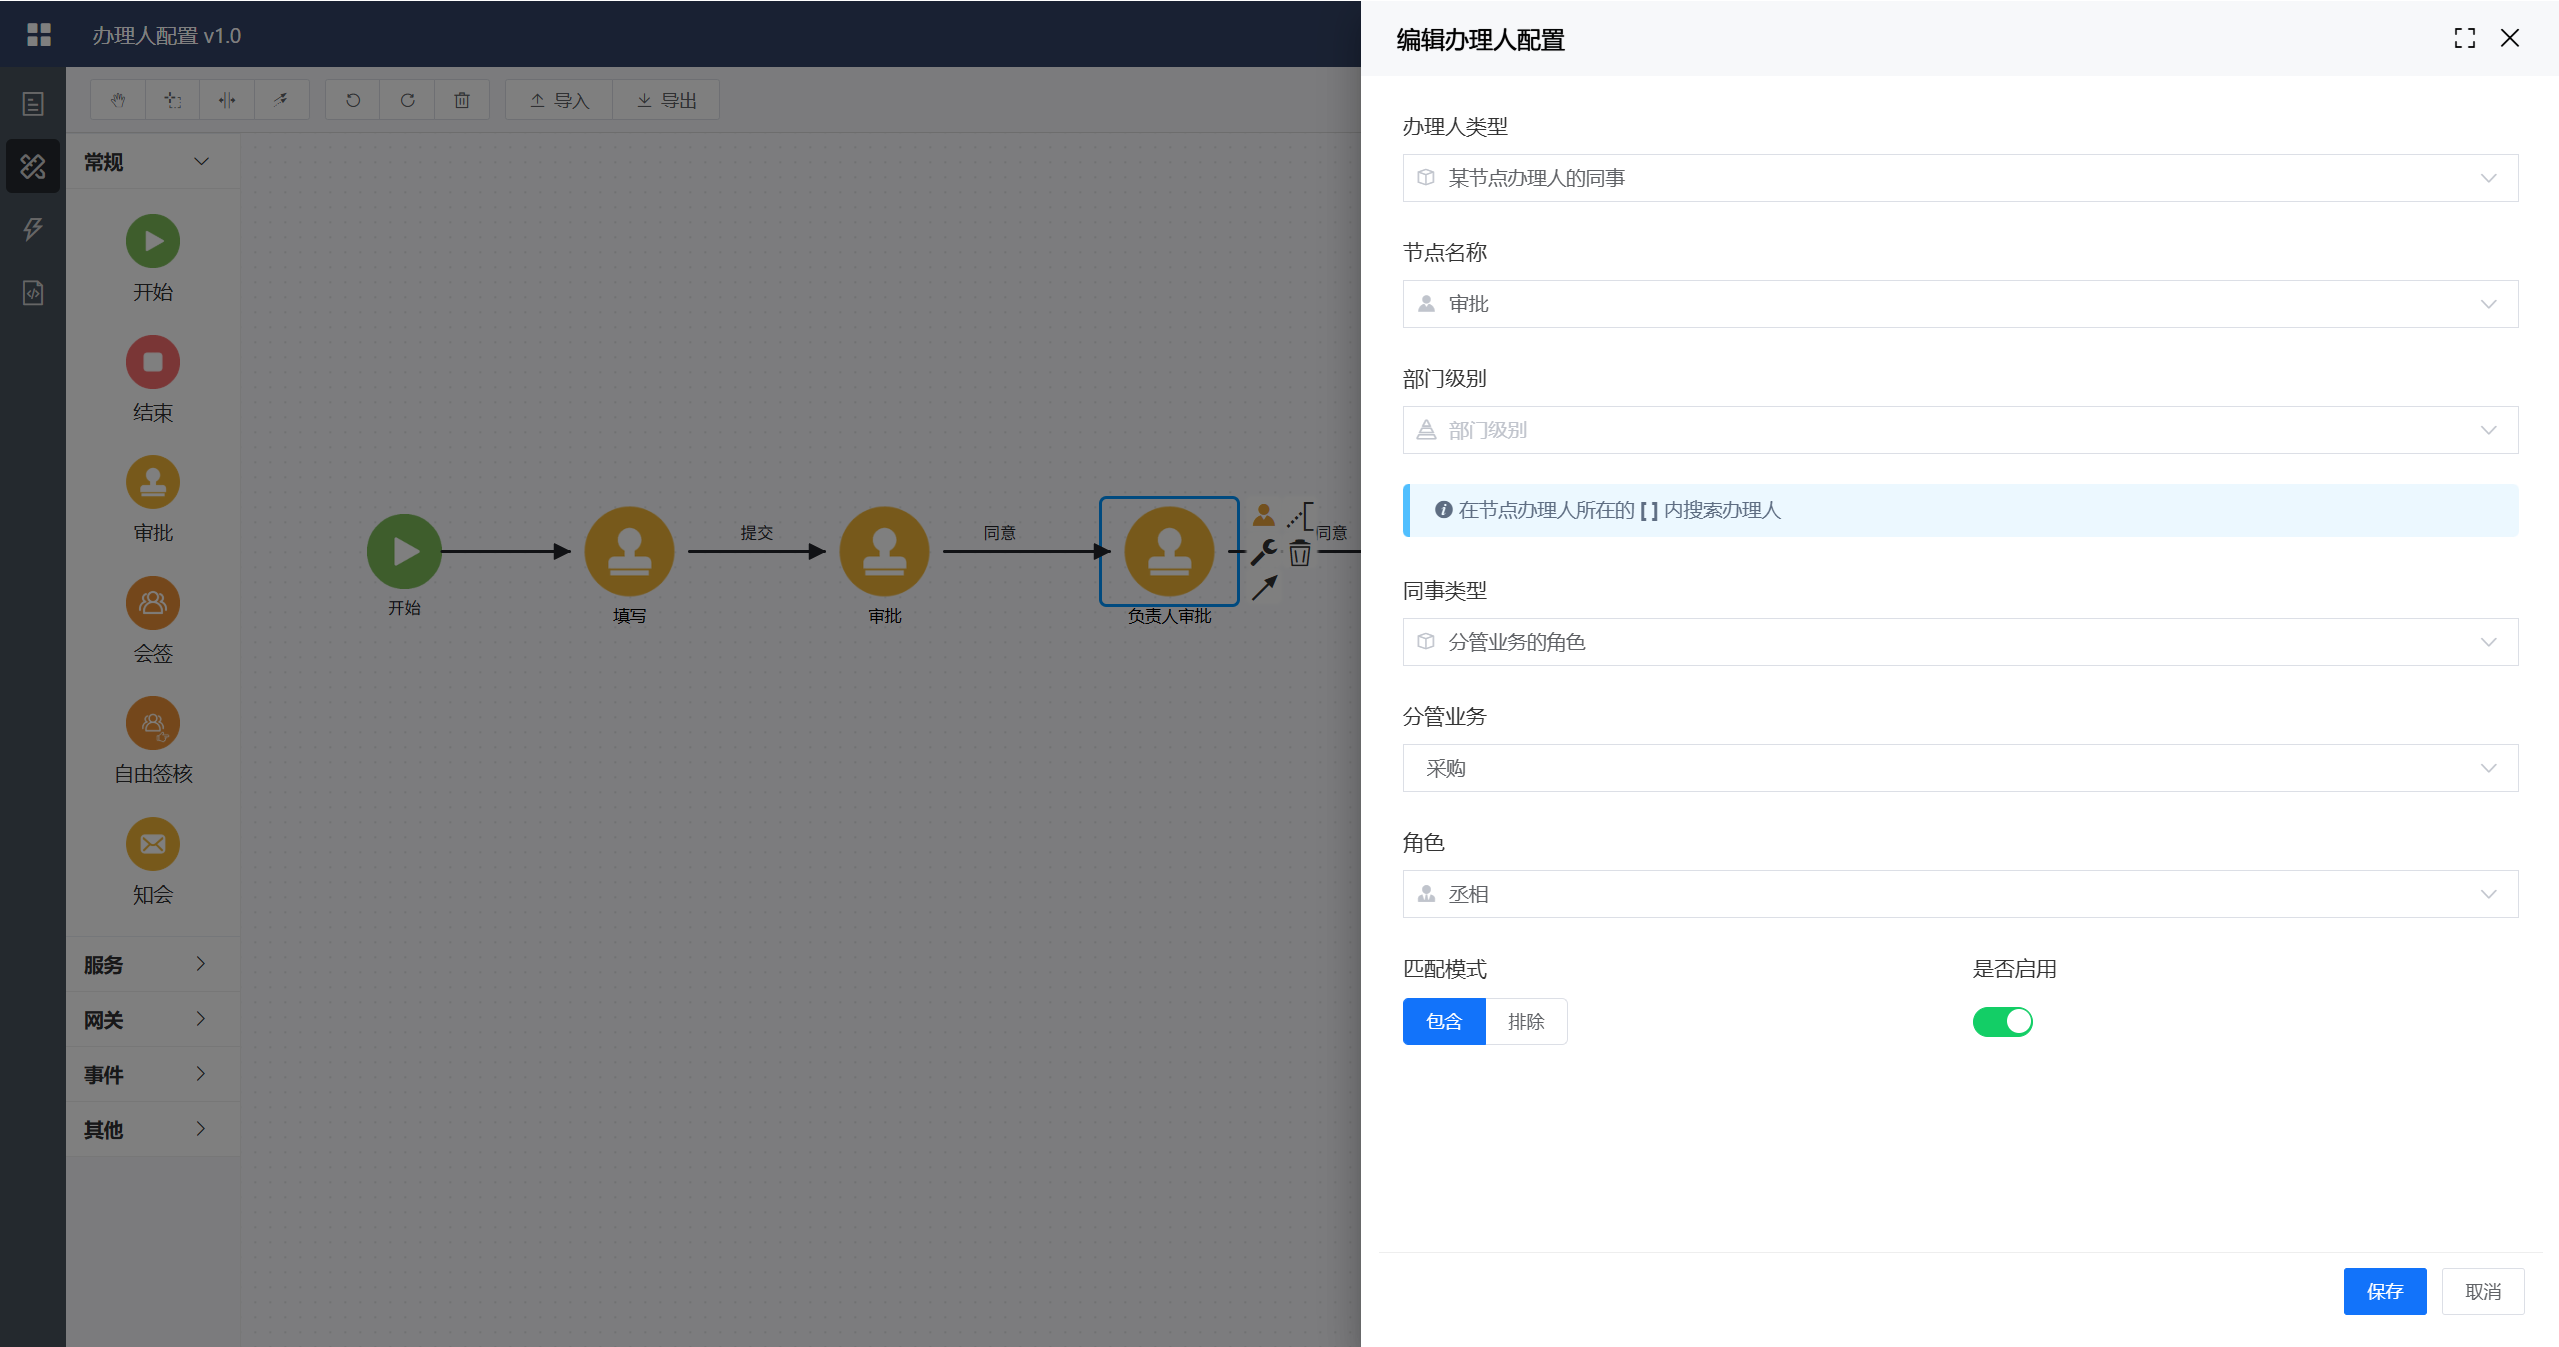The height and width of the screenshot is (1347, 2559).
Task: Click the lightning icon in left sidebar
Action: [x=33, y=229]
